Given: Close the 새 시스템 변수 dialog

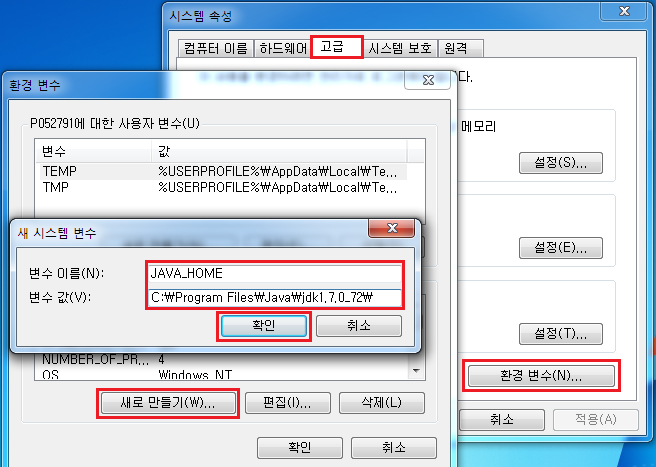Looking at the screenshot, I should (x=392, y=228).
